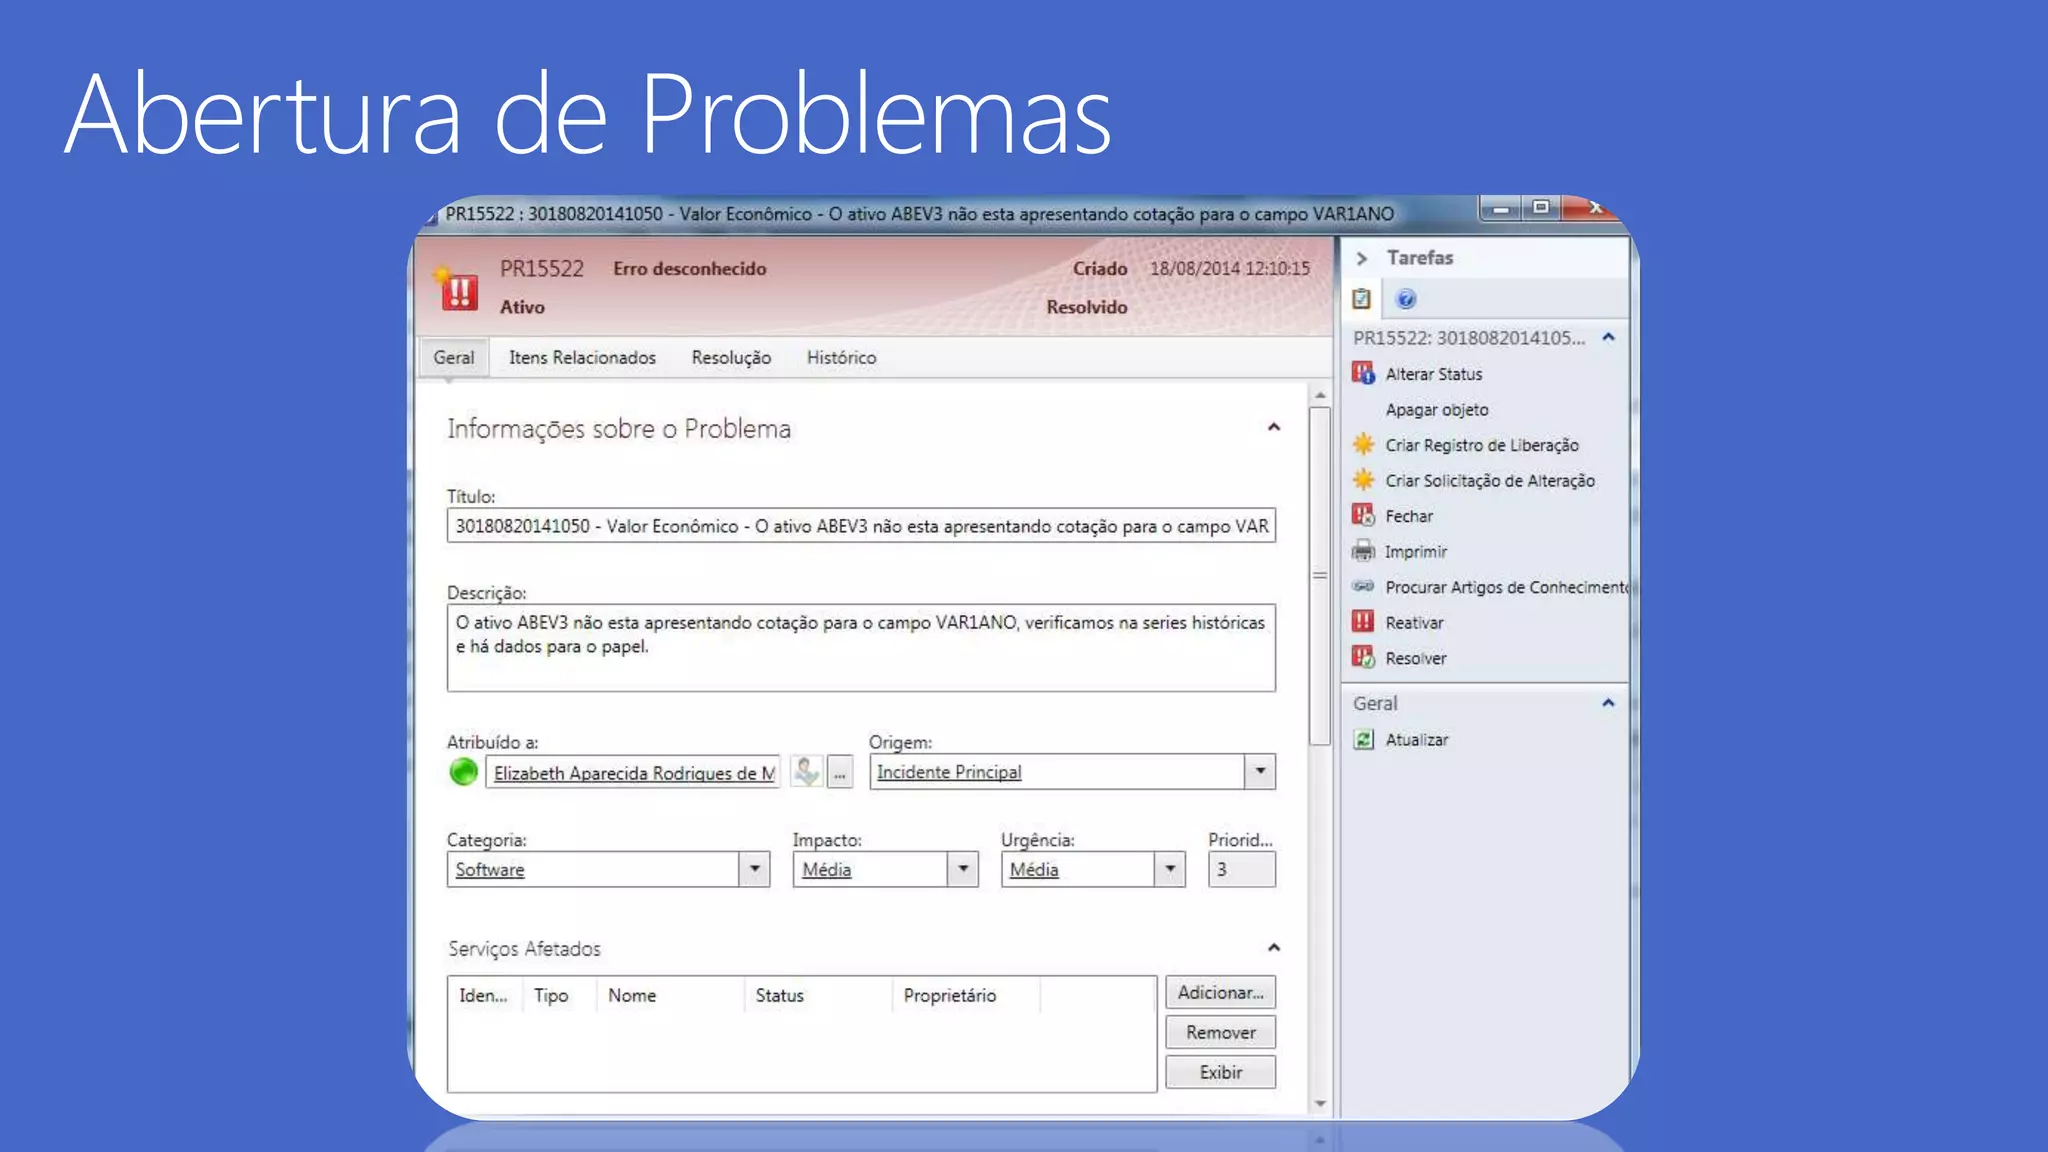
Task: Click the Criar Solicitação de Alteração star icon
Action: click(1363, 480)
